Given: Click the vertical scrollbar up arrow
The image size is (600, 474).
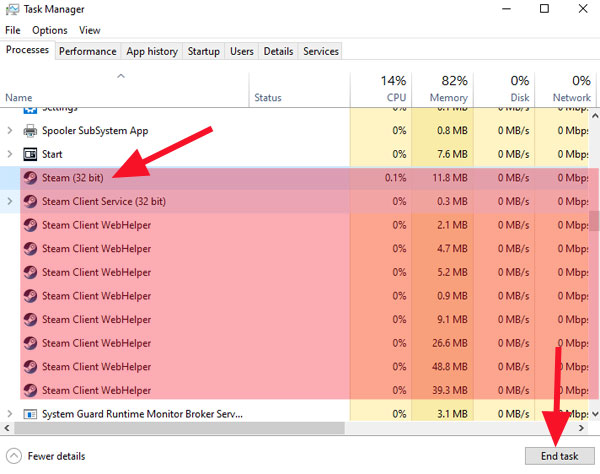Looking at the screenshot, I should pyautogui.click(x=595, y=116).
